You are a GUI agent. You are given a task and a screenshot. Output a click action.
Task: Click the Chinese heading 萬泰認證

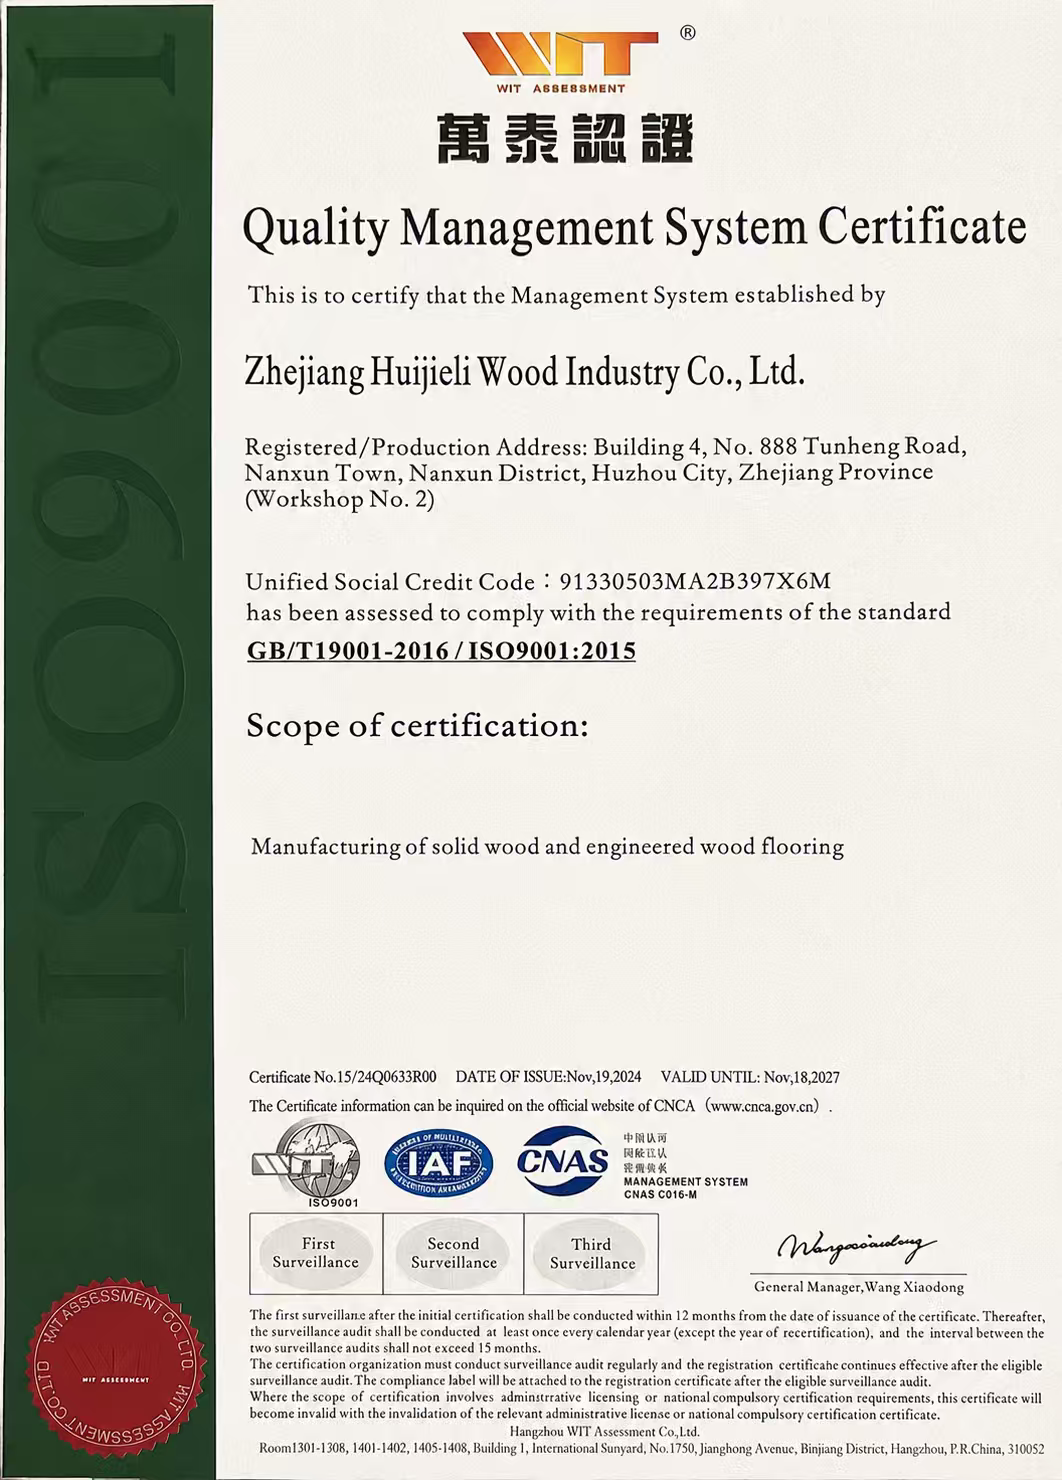point(565,138)
